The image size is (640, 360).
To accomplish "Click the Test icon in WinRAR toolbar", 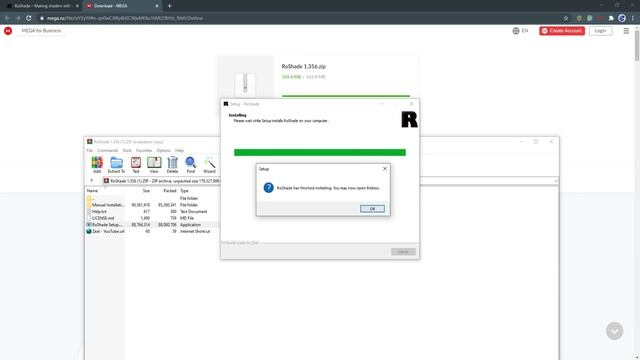I will pyautogui.click(x=136, y=164).
